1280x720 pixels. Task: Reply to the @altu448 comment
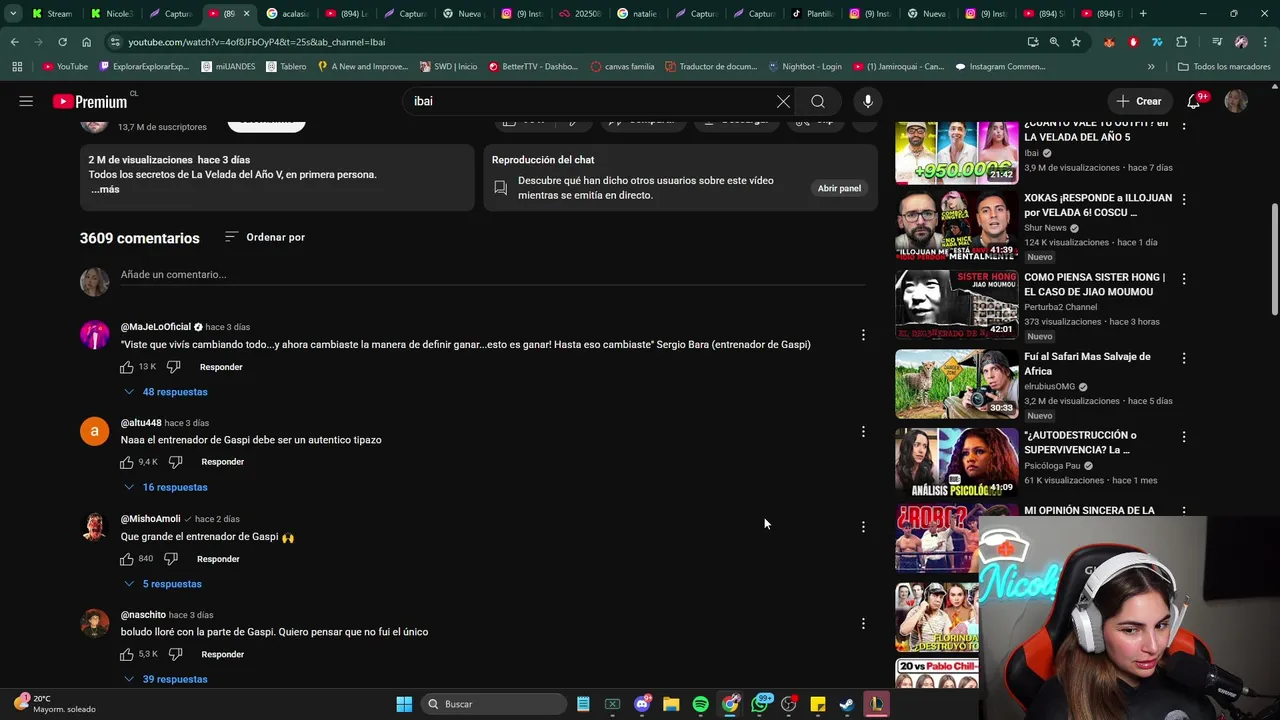pyautogui.click(x=223, y=462)
